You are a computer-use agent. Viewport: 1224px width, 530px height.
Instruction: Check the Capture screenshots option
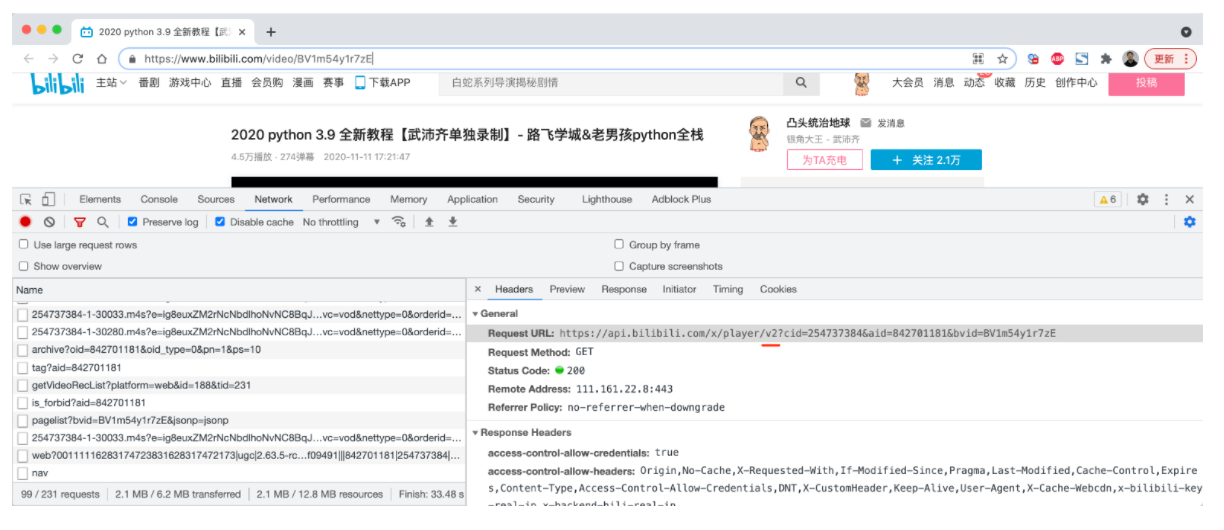619,266
